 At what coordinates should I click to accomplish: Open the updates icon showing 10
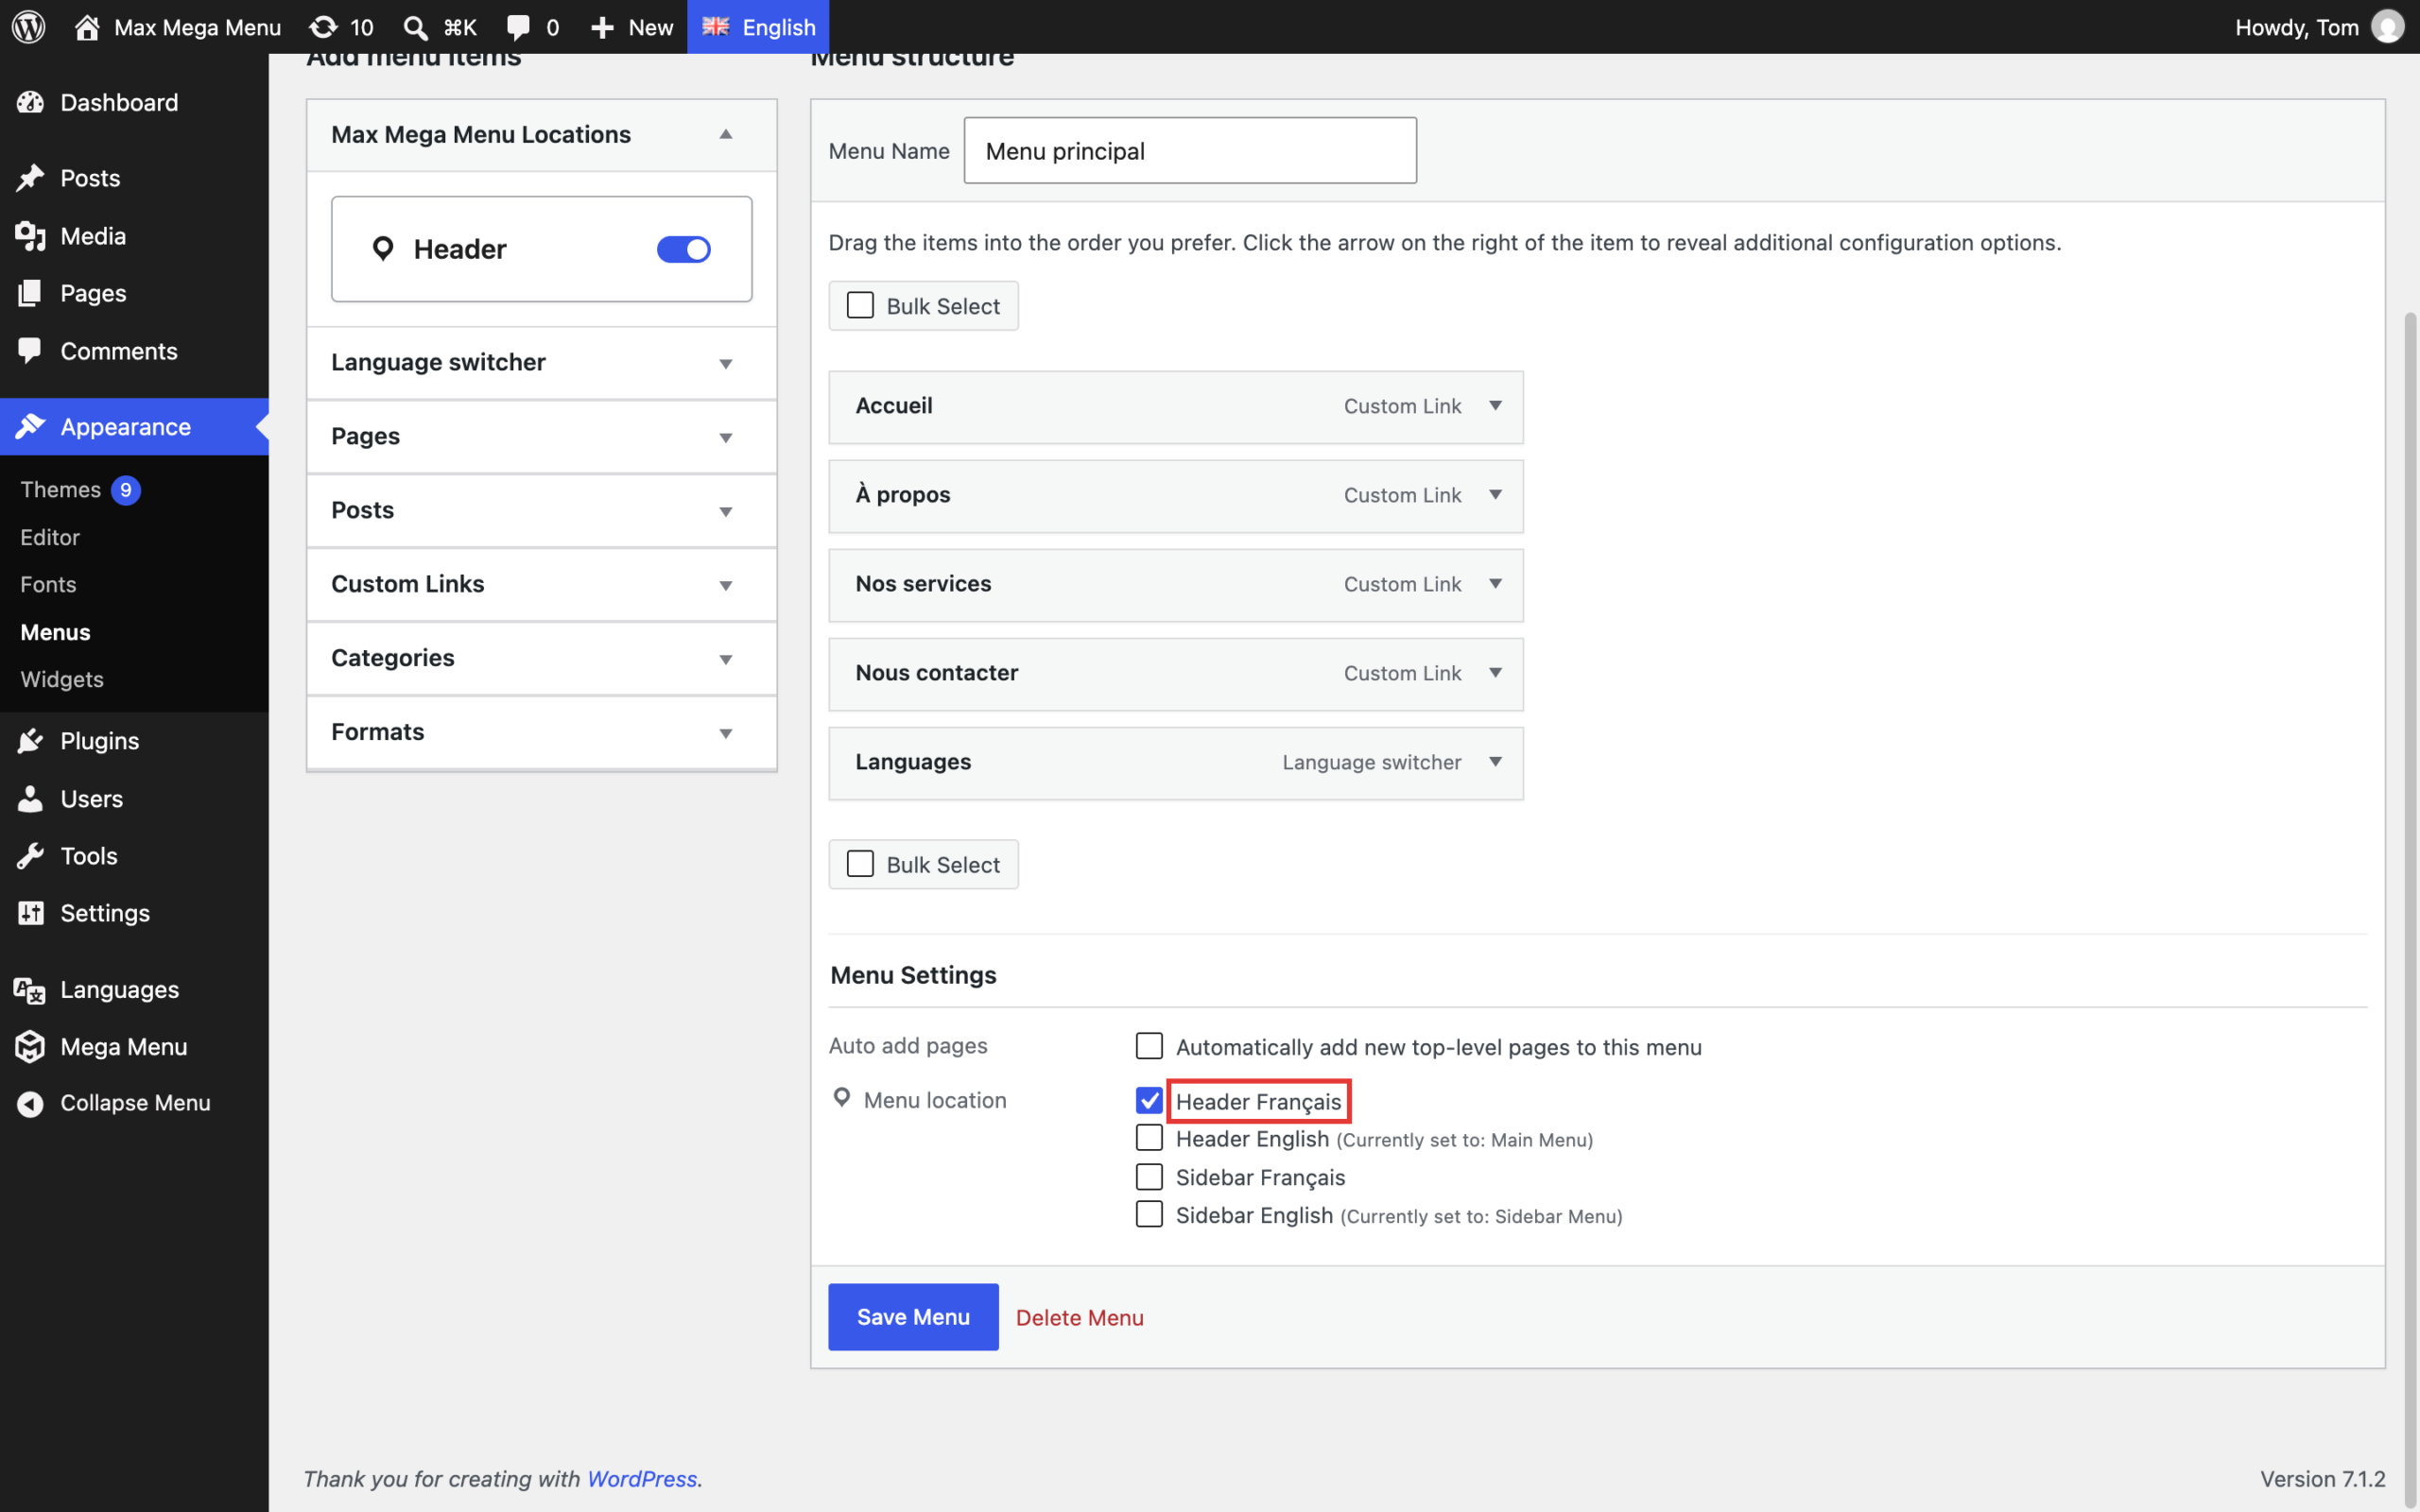click(323, 27)
